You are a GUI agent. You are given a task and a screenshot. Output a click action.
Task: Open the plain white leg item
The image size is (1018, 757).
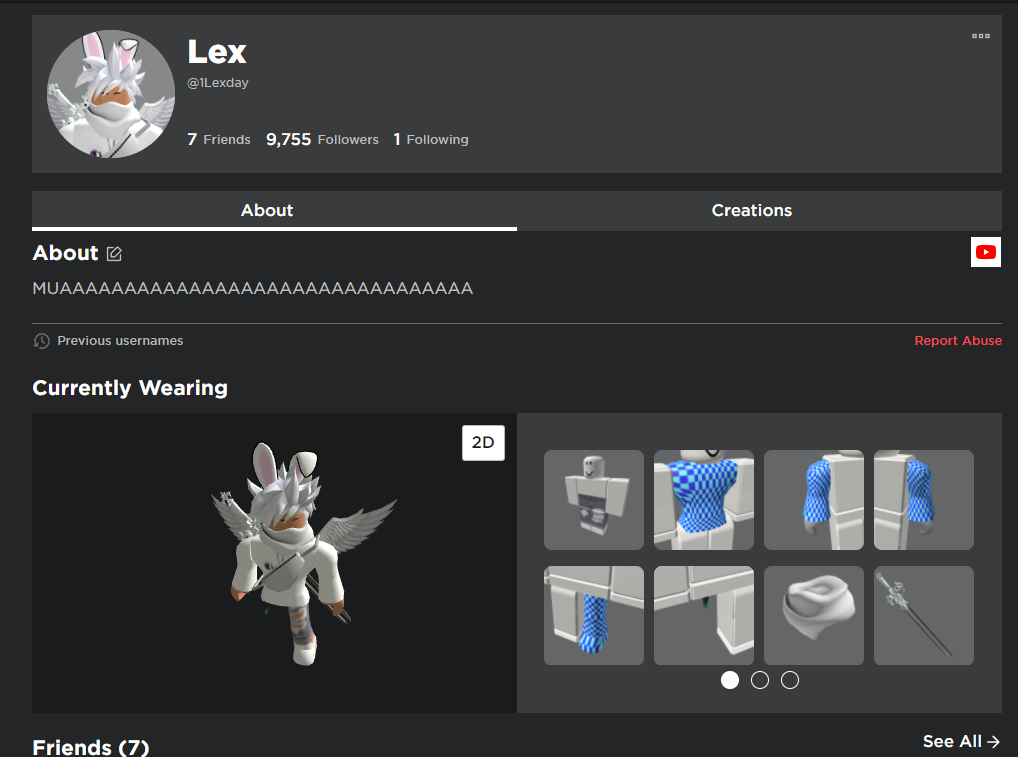coord(704,615)
